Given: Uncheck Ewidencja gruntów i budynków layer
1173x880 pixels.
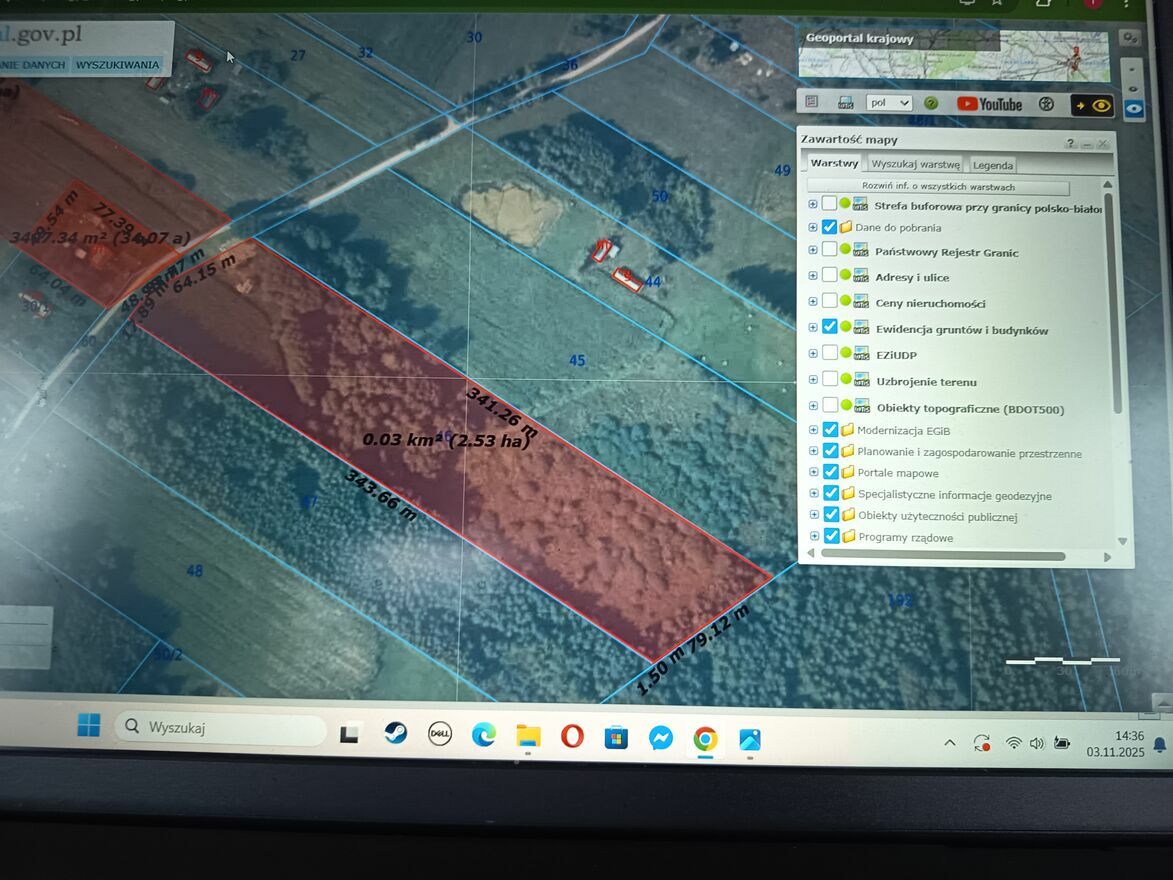Looking at the screenshot, I should [829, 327].
